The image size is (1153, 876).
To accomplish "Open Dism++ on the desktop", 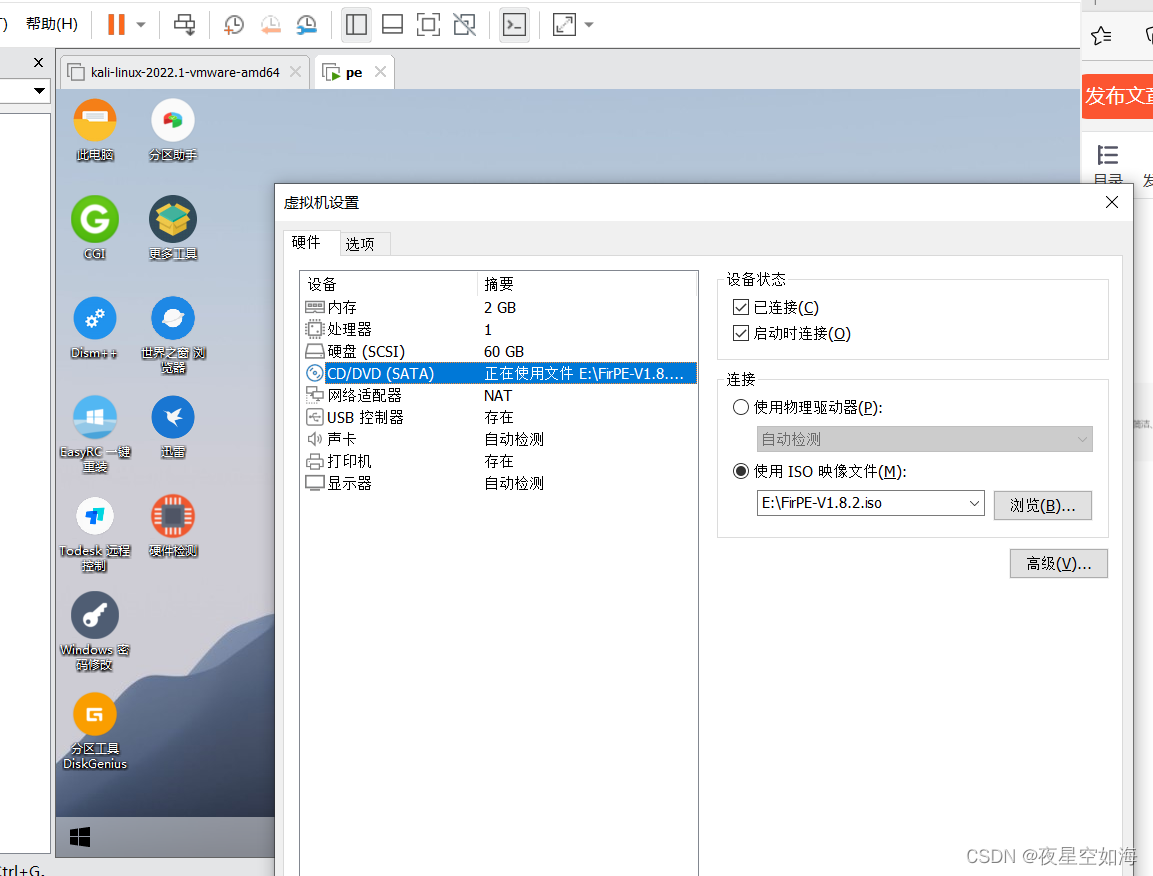I will pos(94,318).
